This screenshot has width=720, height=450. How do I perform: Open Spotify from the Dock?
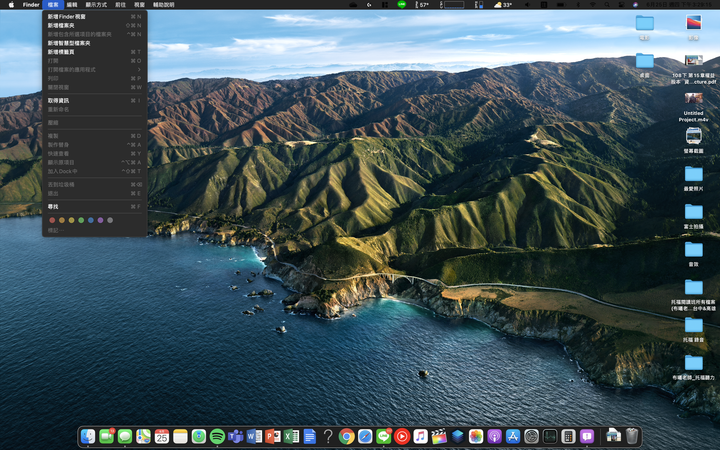(x=217, y=437)
